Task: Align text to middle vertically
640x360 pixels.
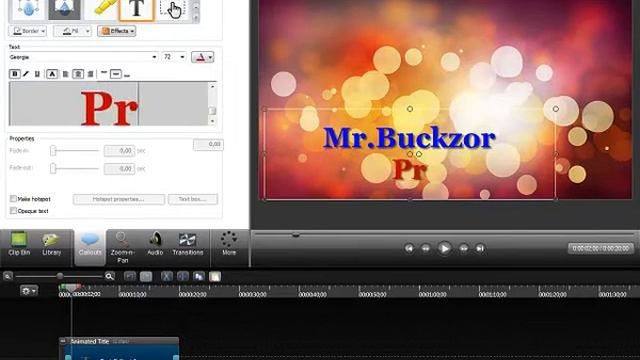Action: (116, 74)
